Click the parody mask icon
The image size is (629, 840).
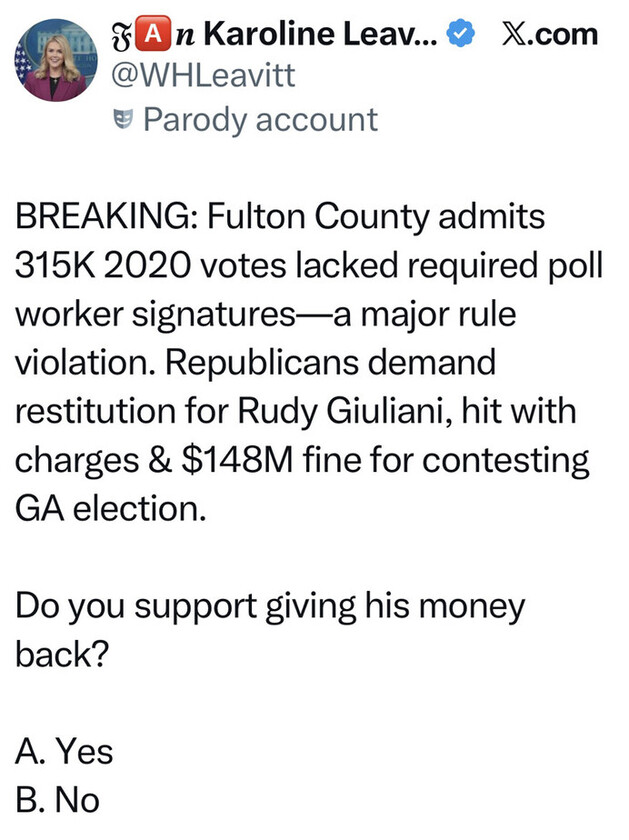(125, 121)
